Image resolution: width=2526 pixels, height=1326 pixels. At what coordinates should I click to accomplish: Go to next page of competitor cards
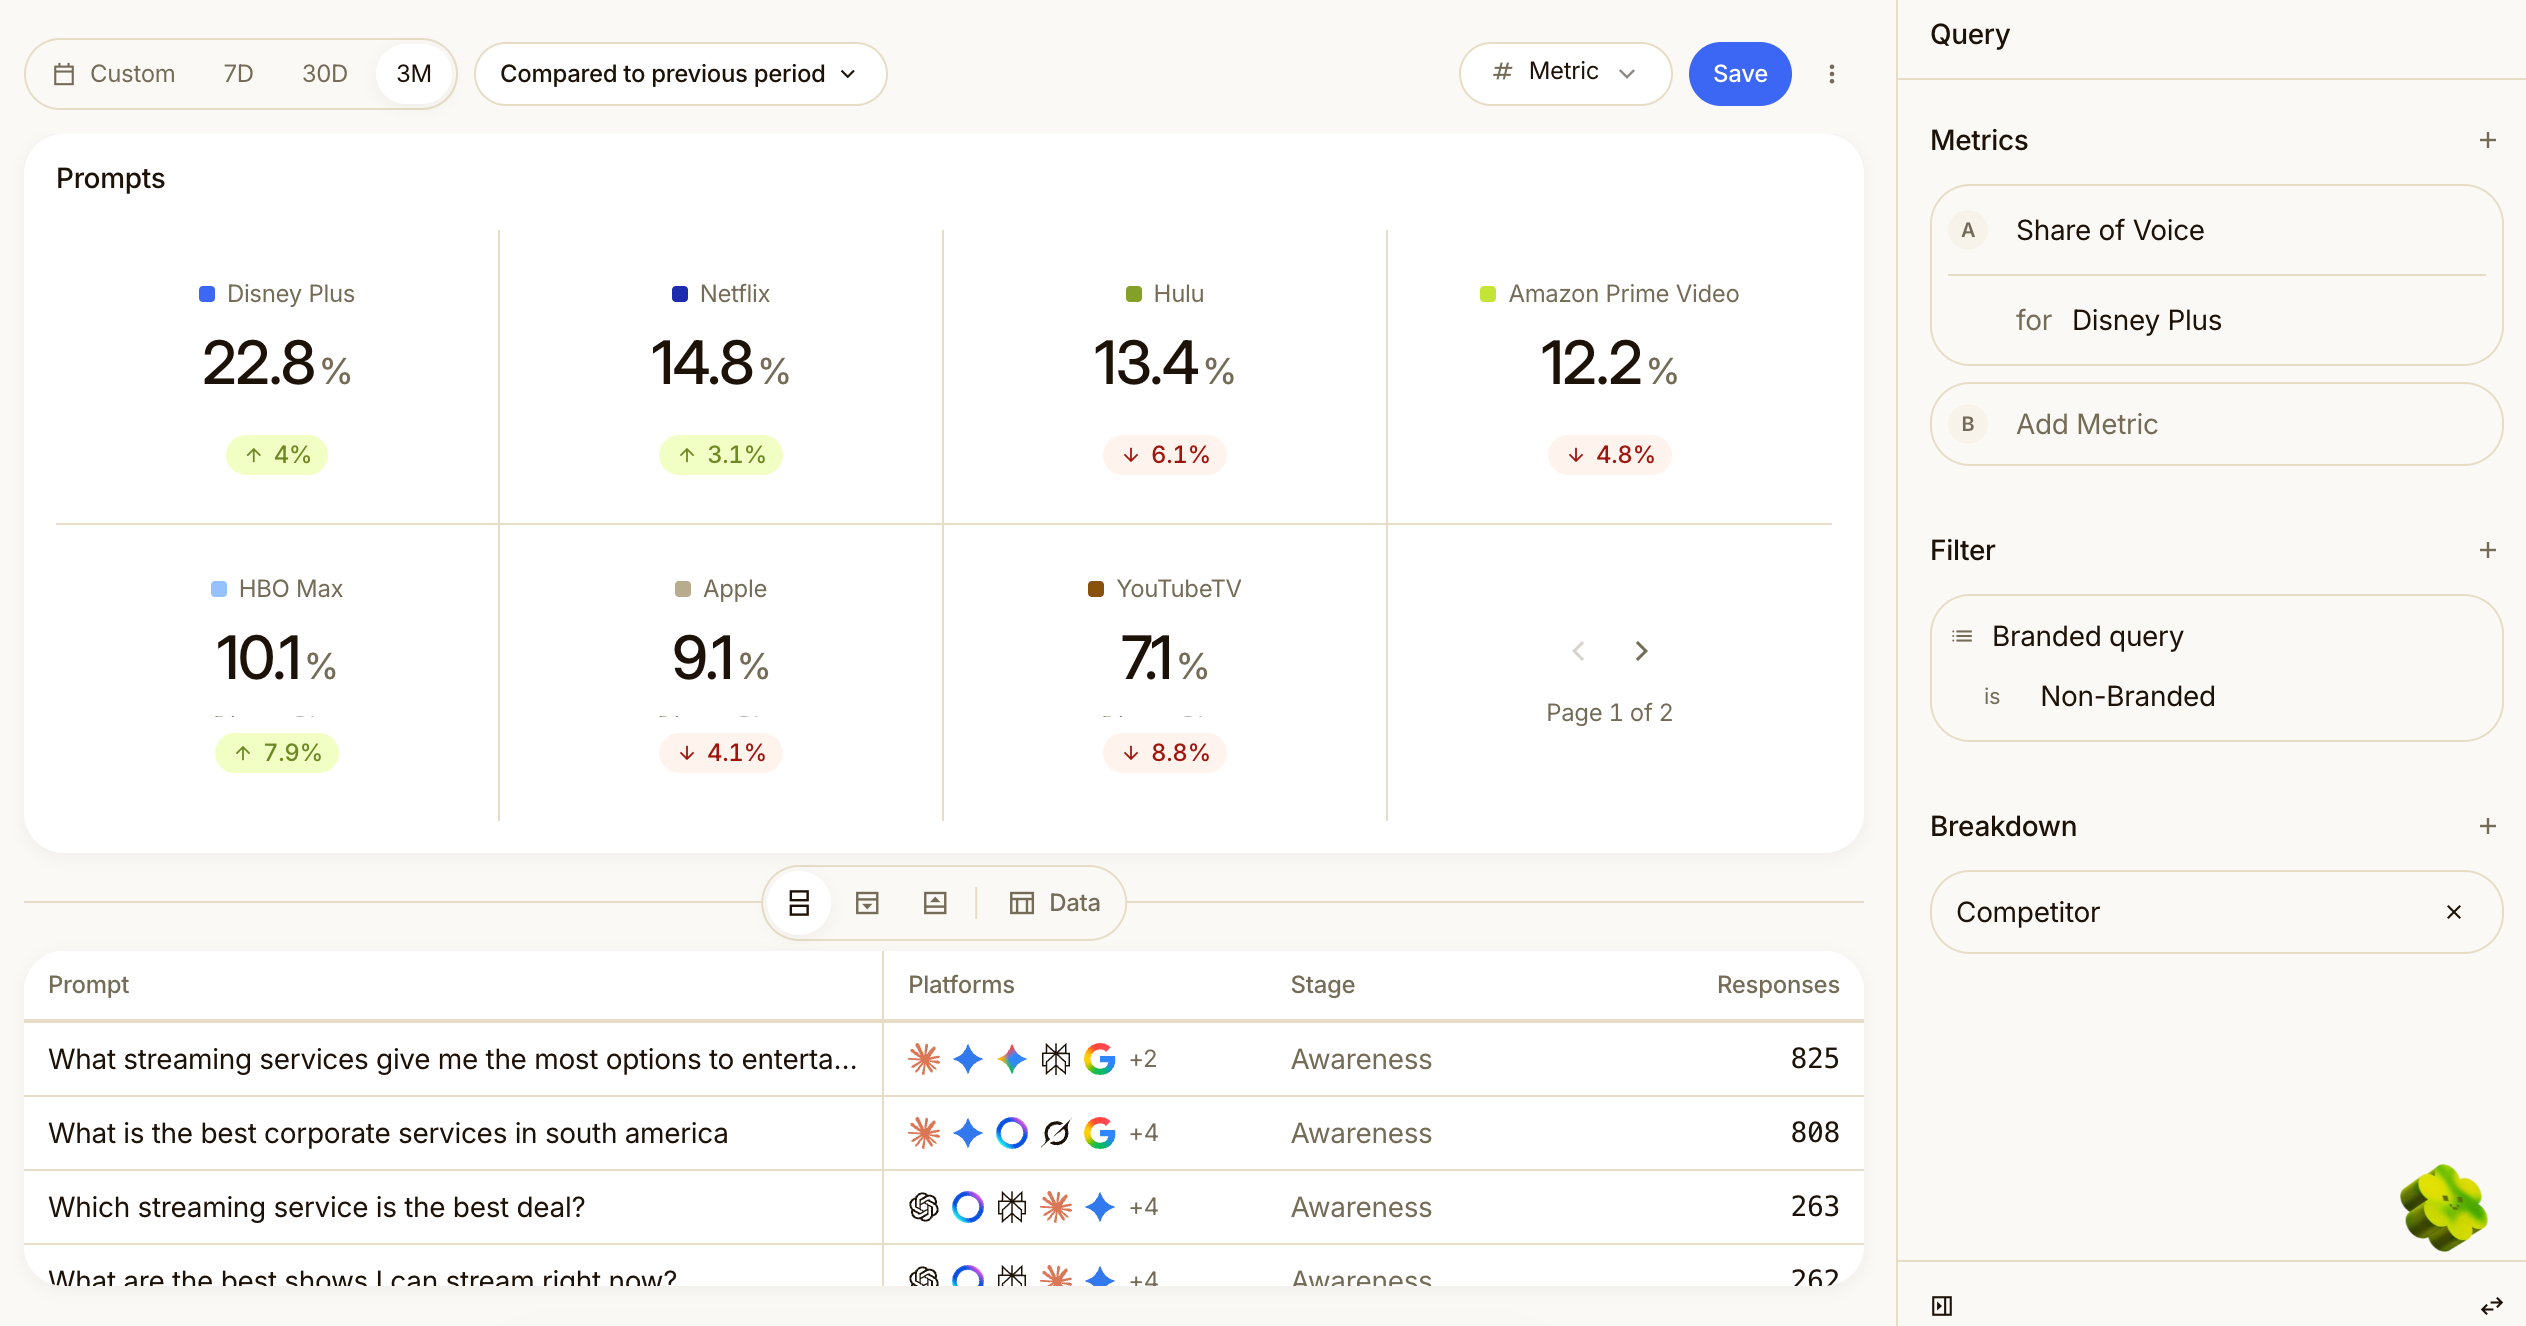(1641, 651)
